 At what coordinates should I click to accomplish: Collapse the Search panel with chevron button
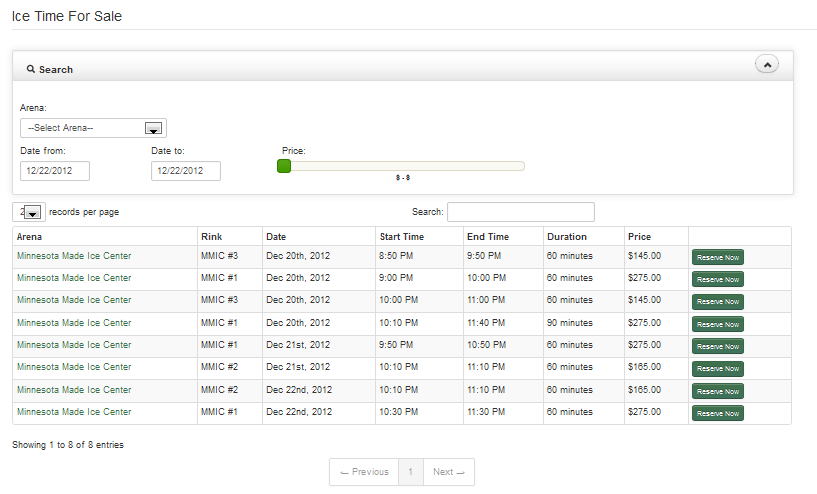(766, 64)
